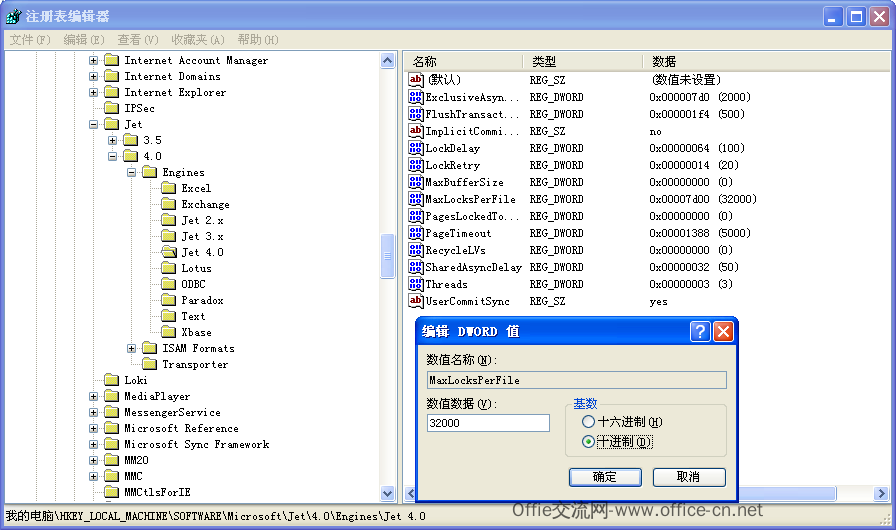Image resolution: width=896 pixels, height=530 pixels.
Task: Click the Loki folder icon
Action: coord(111,380)
